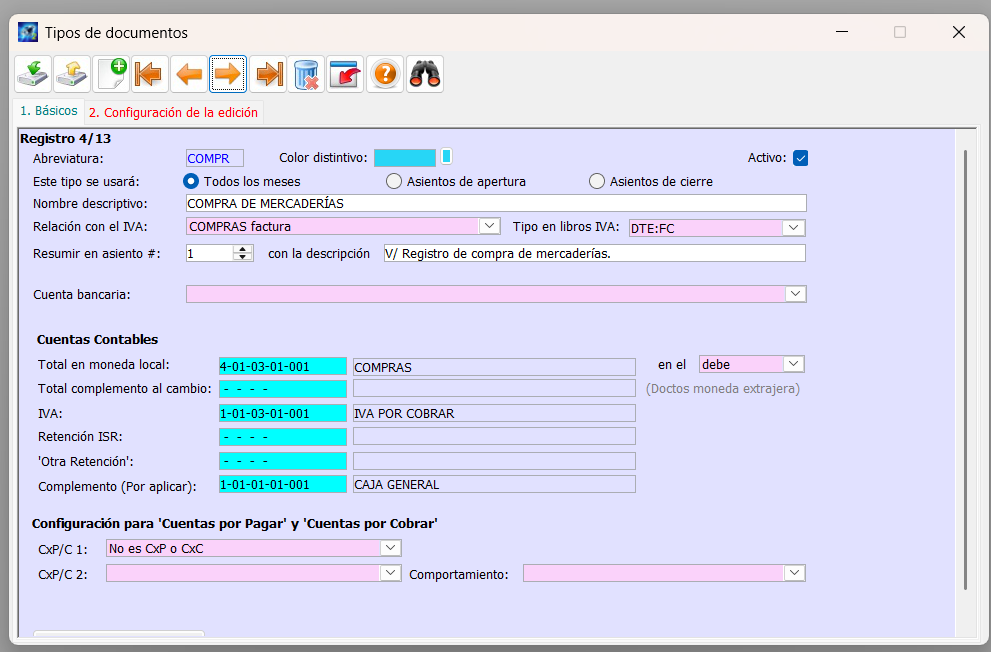Delete record using the trash bin icon
Viewport: 991px width, 652px height.
307,74
